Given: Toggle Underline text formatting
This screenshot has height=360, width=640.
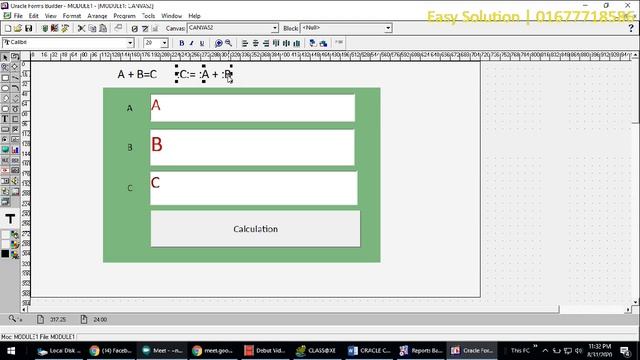Looking at the screenshot, I should 202,43.
